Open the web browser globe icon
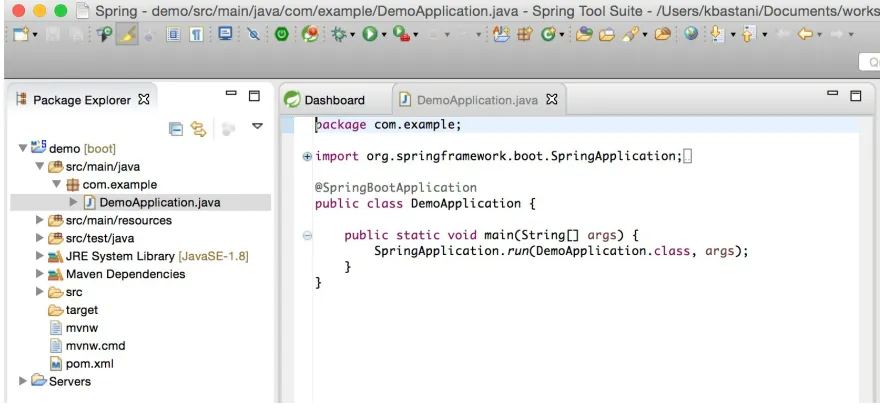 click(691, 34)
